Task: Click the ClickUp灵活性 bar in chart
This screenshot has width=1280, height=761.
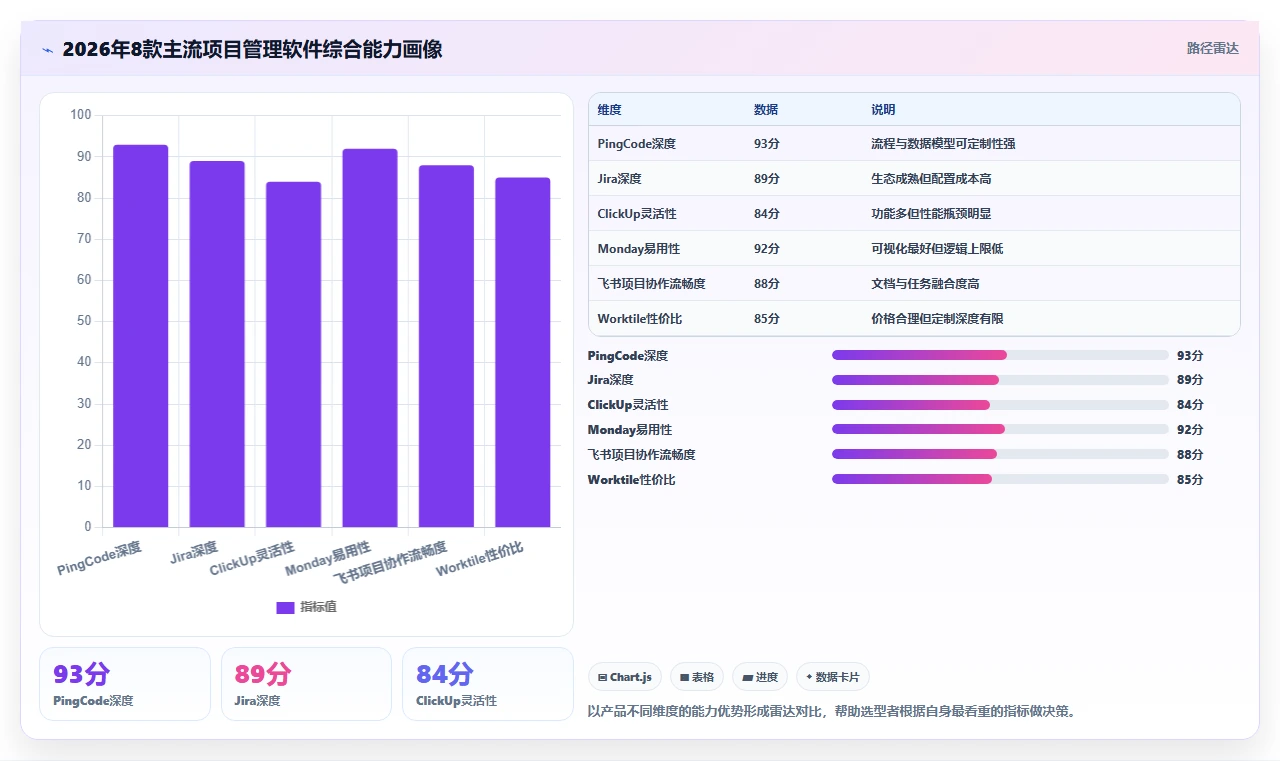Action: pos(293,354)
